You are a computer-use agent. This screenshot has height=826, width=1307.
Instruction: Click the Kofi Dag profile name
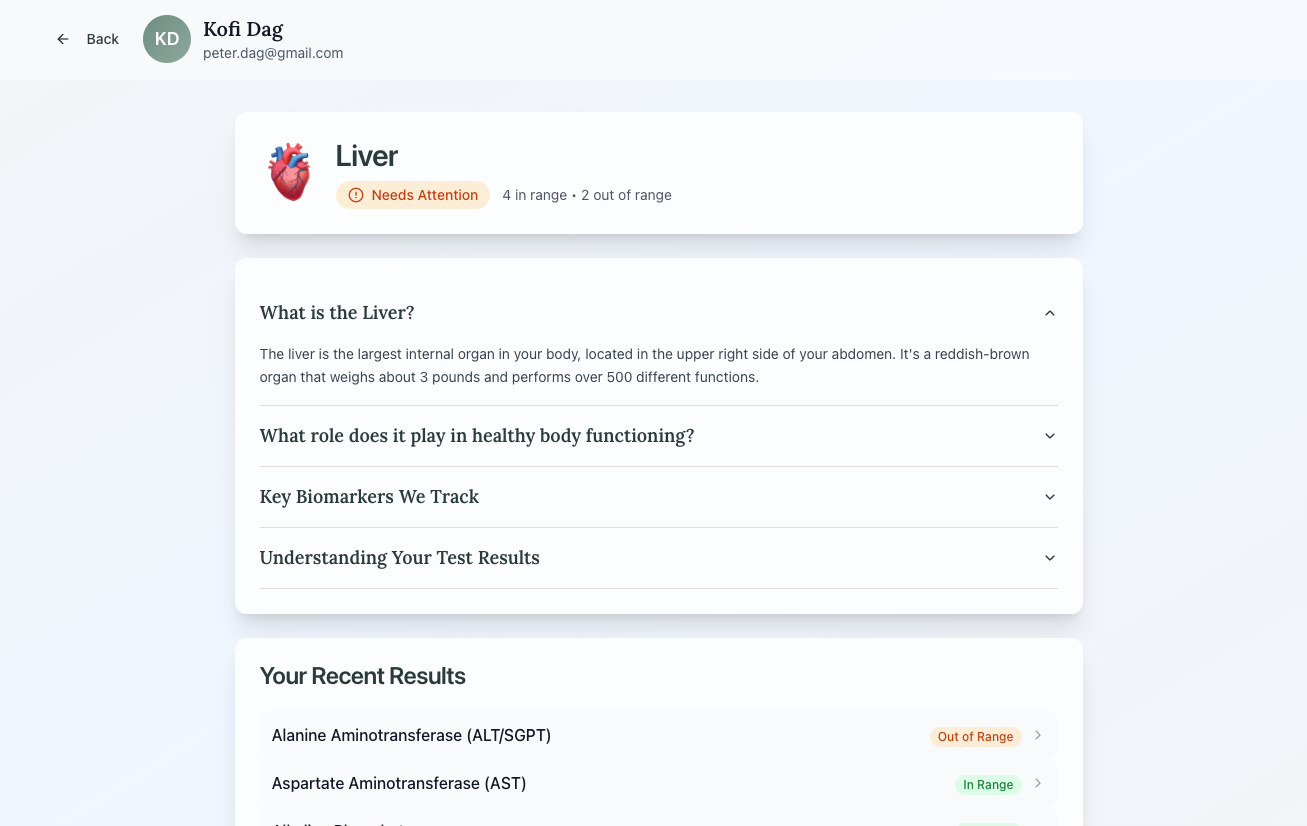(243, 29)
